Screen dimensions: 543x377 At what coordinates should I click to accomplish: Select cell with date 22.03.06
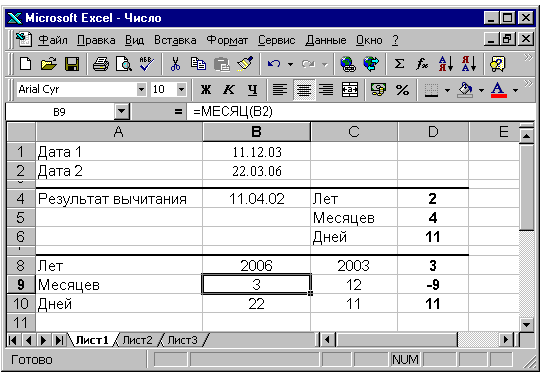point(256,171)
